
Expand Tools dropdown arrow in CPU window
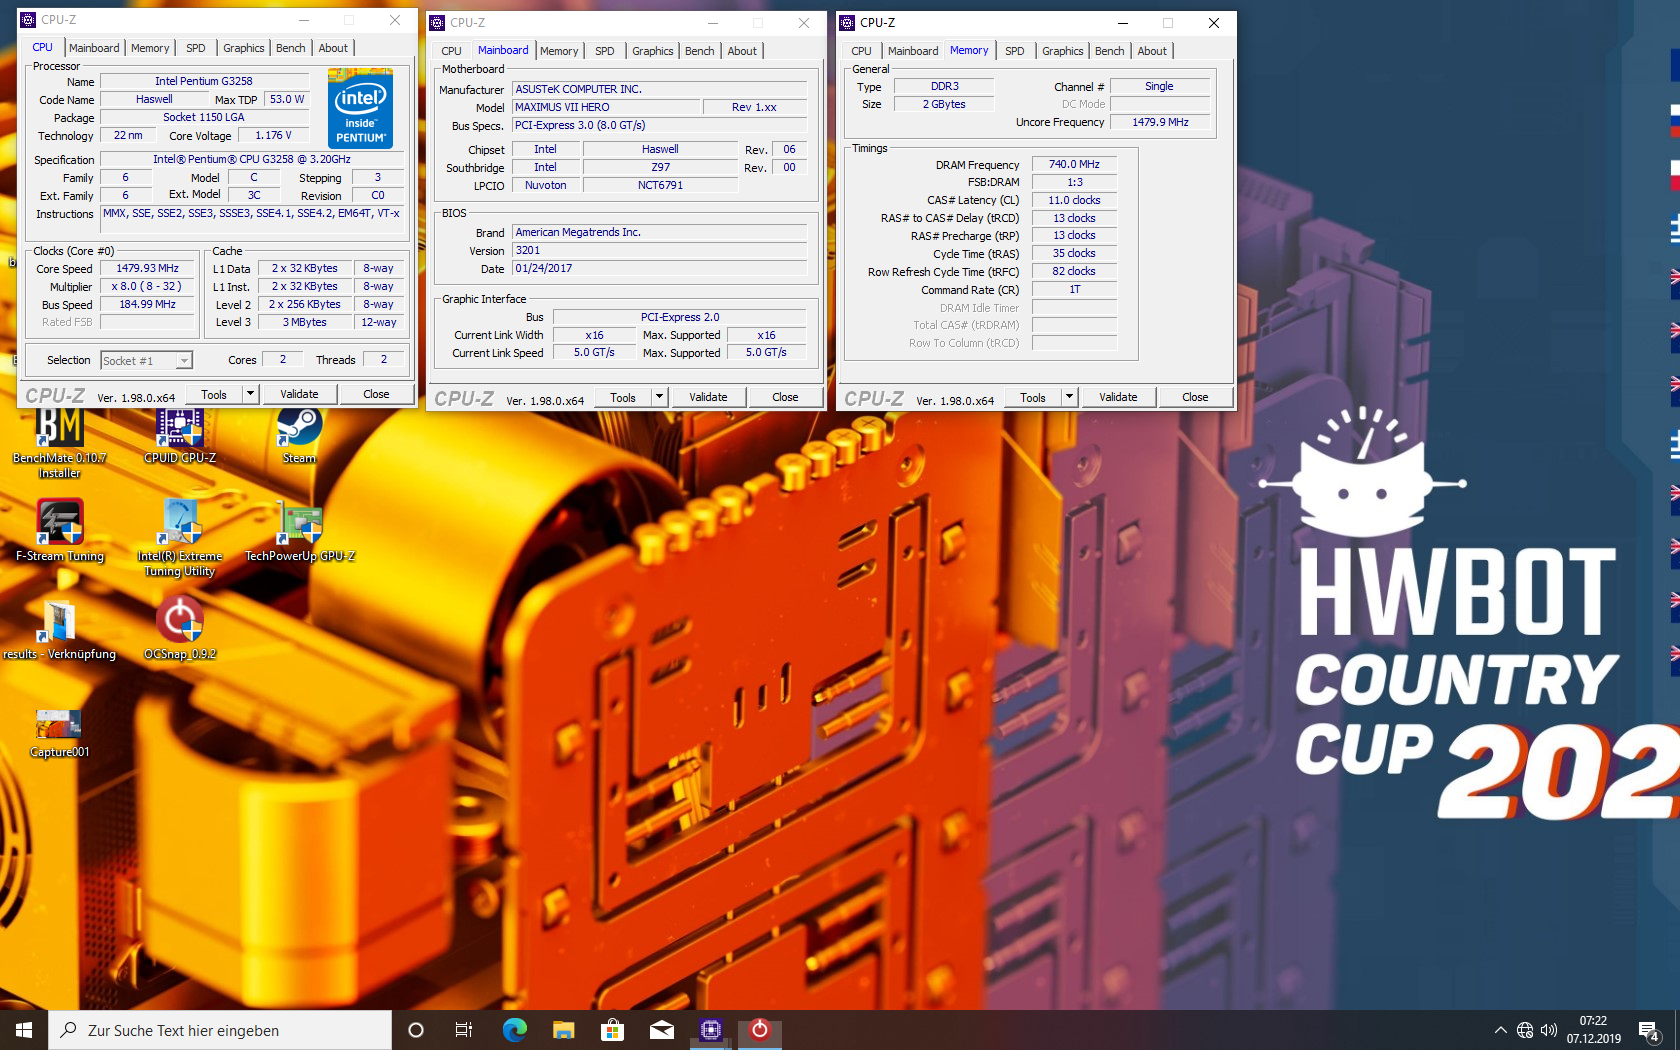pyautogui.click(x=251, y=394)
